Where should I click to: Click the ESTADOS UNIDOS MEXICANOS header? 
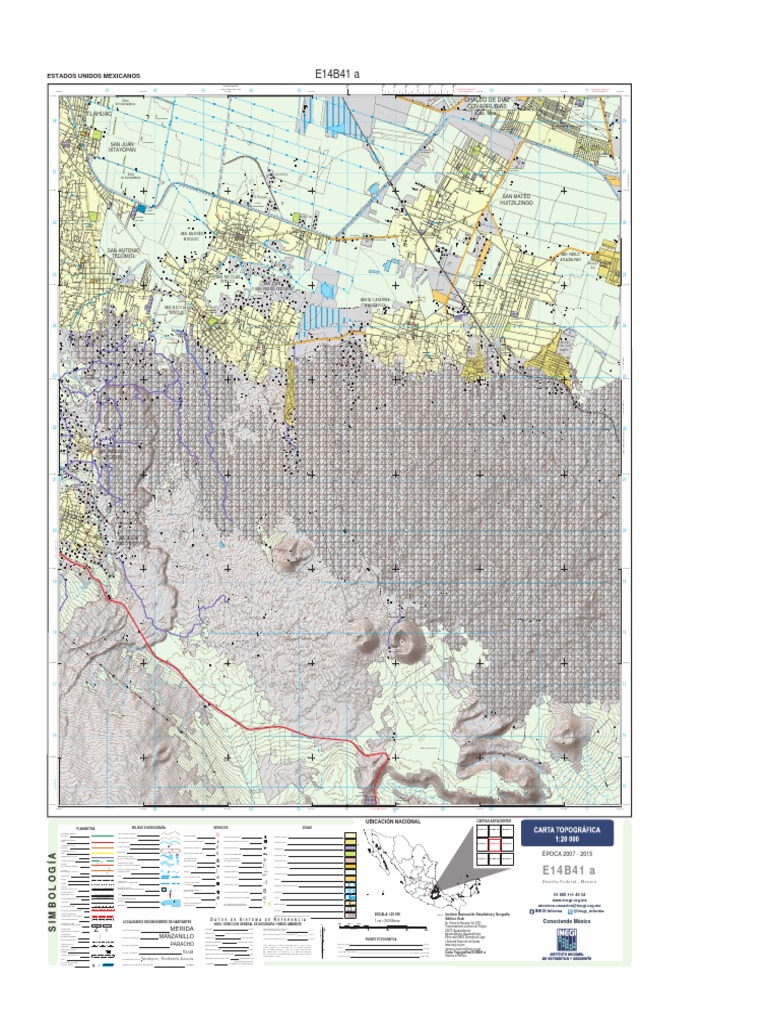pyautogui.click(x=93, y=76)
